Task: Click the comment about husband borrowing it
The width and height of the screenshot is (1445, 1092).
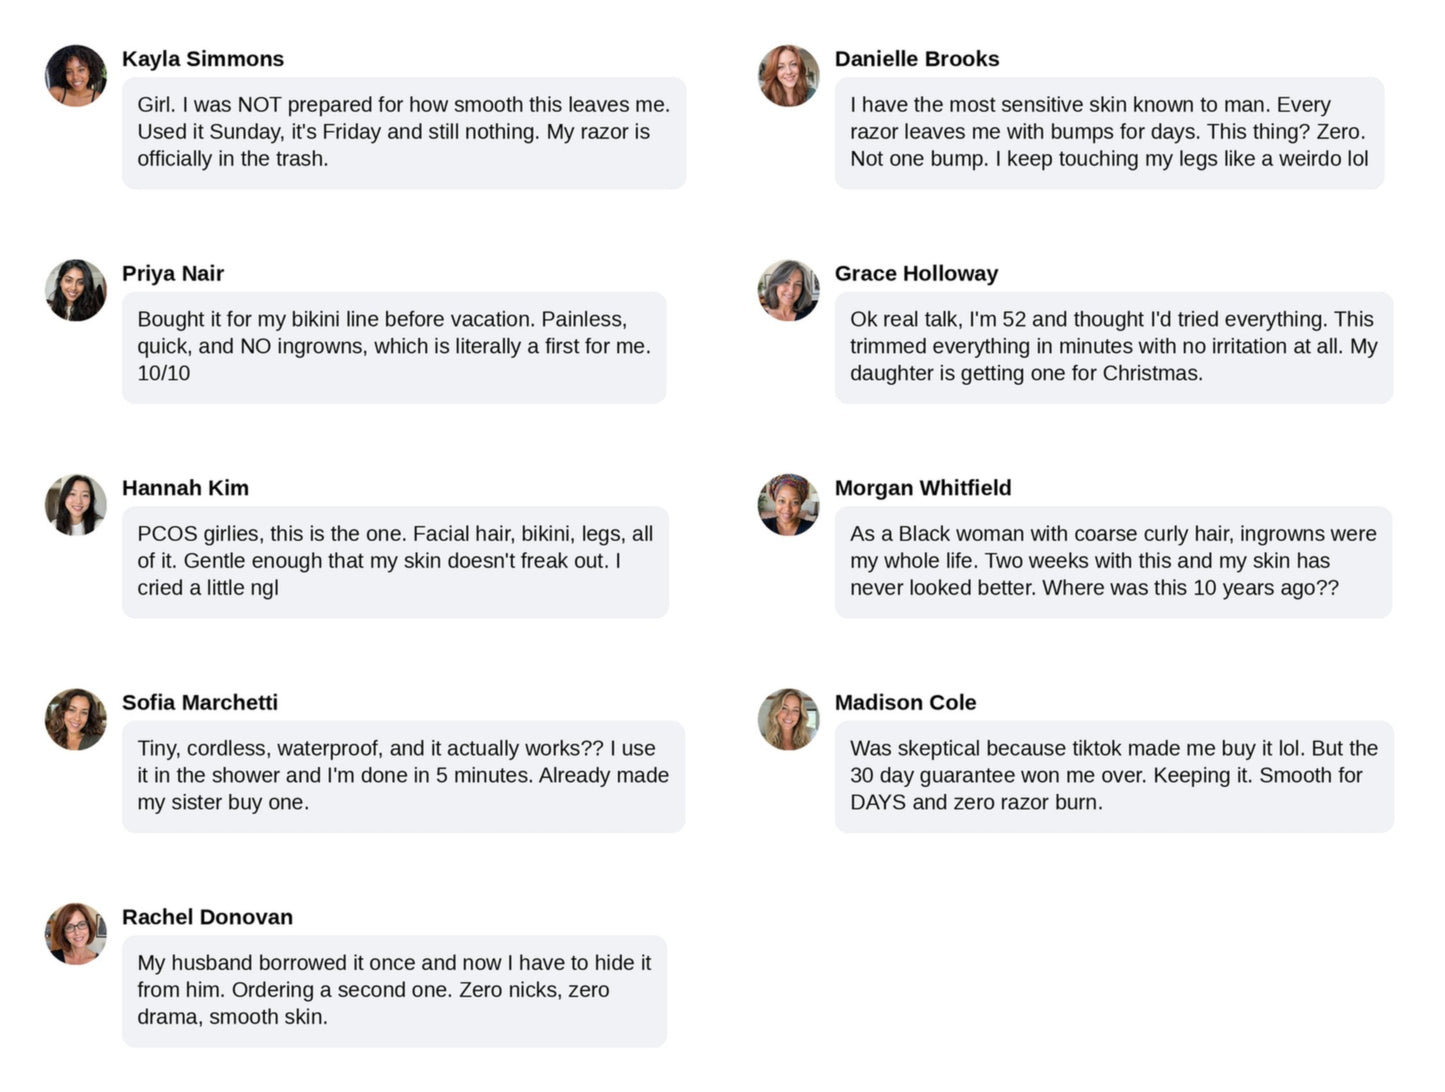Action: point(394,991)
